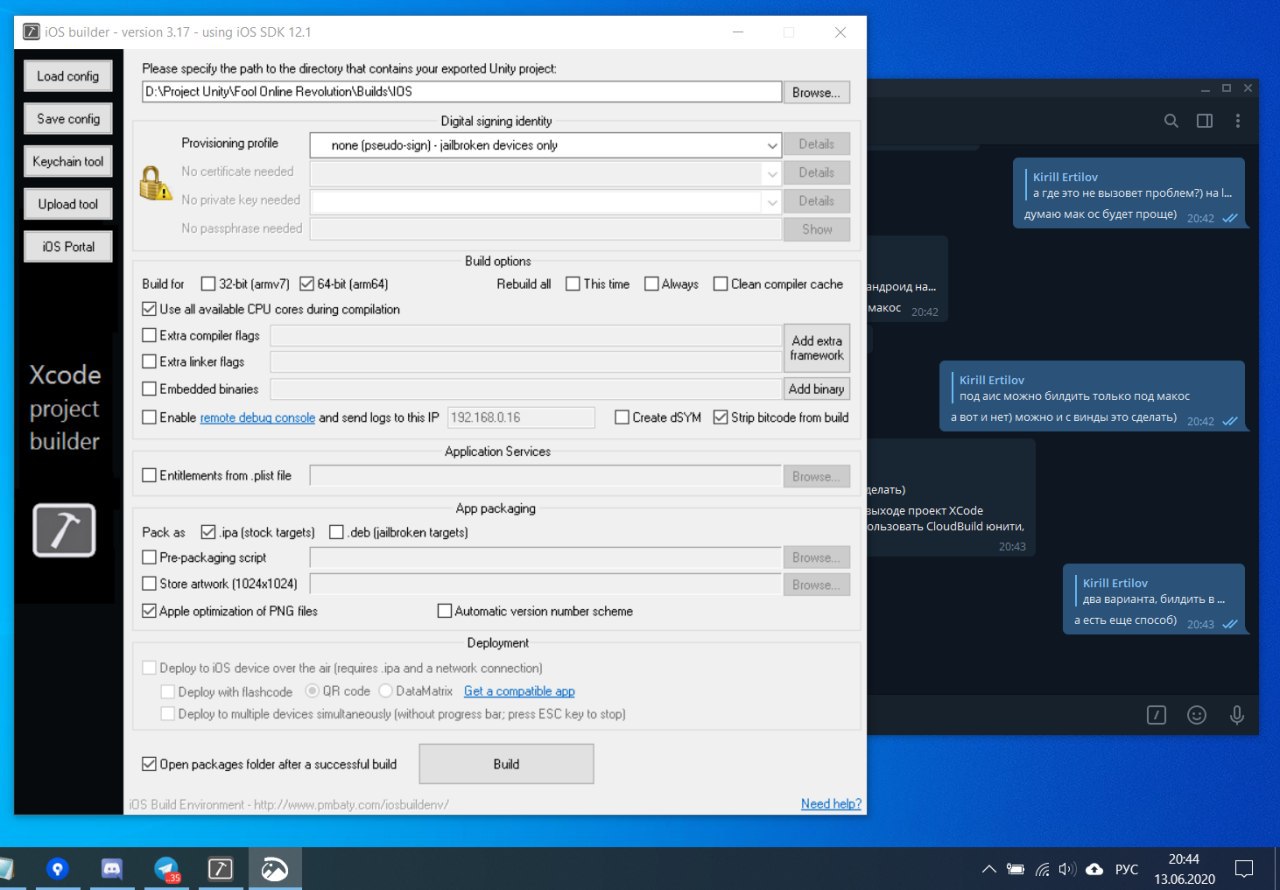Show hidden system tray icons
This screenshot has width=1280, height=890.
989,869
